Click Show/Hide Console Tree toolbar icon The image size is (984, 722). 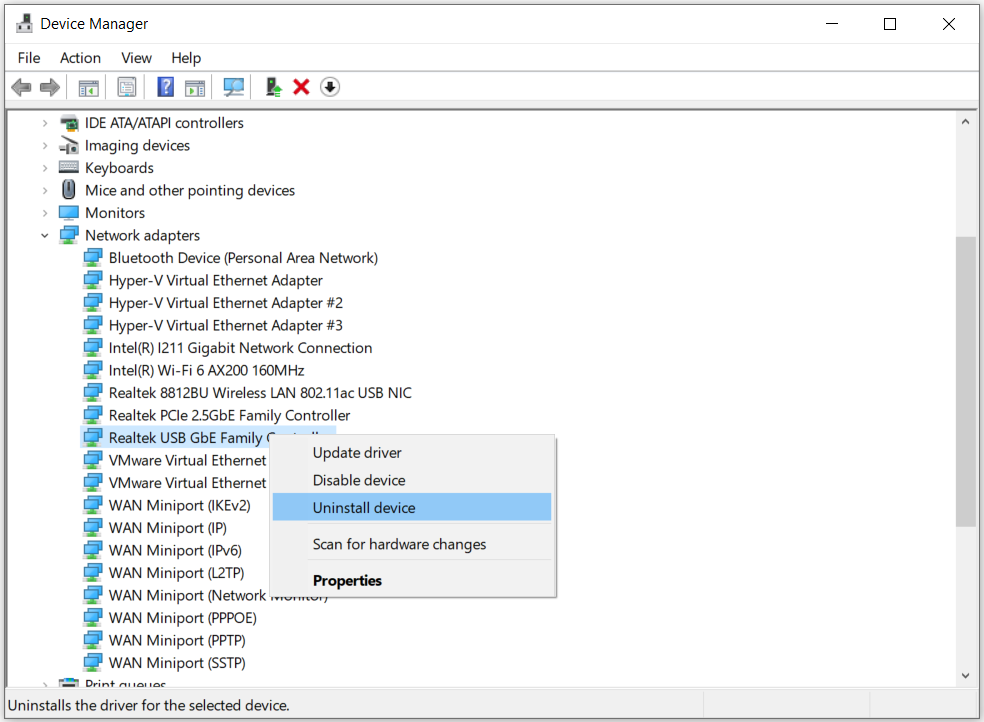[x=89, y=87]
